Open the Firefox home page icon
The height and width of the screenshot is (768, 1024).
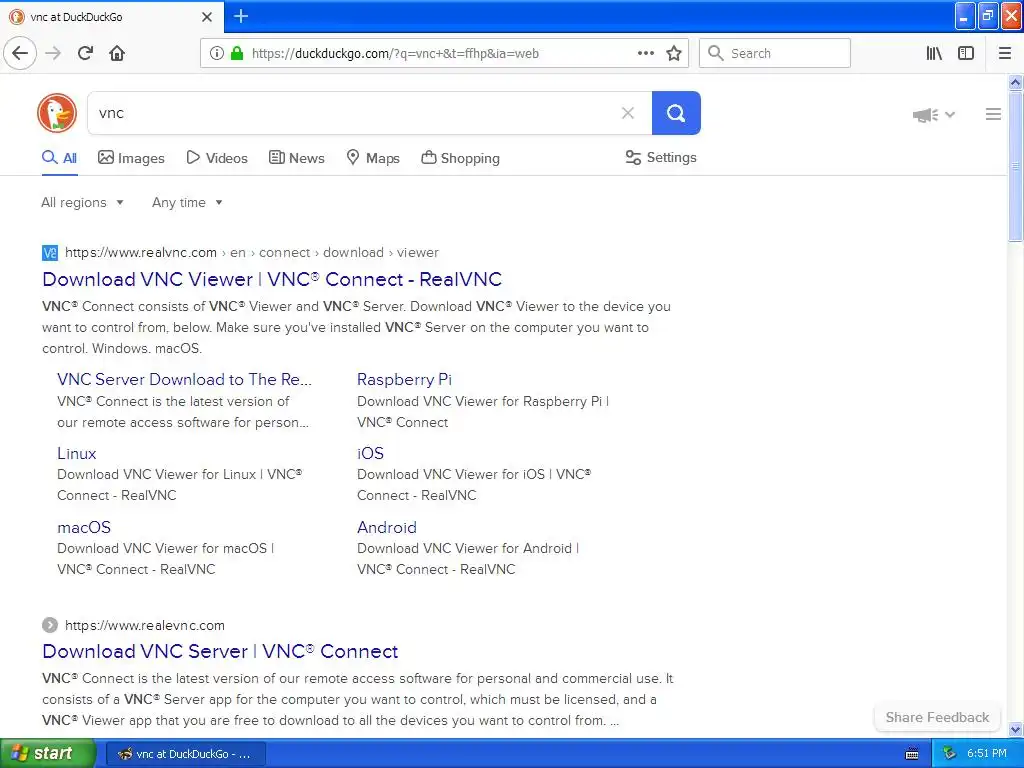click(x=117, y=53)
